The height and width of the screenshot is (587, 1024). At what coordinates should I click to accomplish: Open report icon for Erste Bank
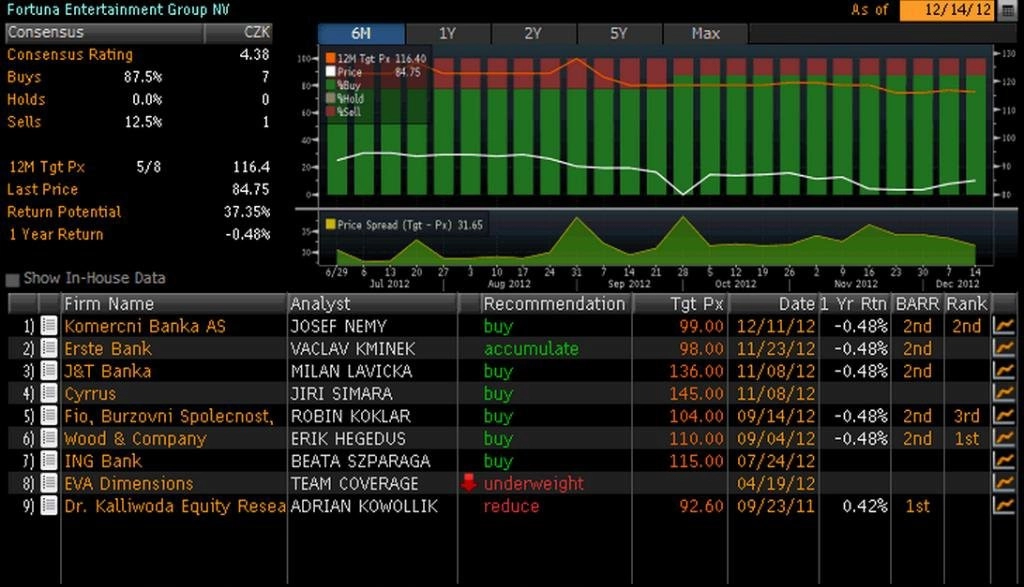coord(49,348)
